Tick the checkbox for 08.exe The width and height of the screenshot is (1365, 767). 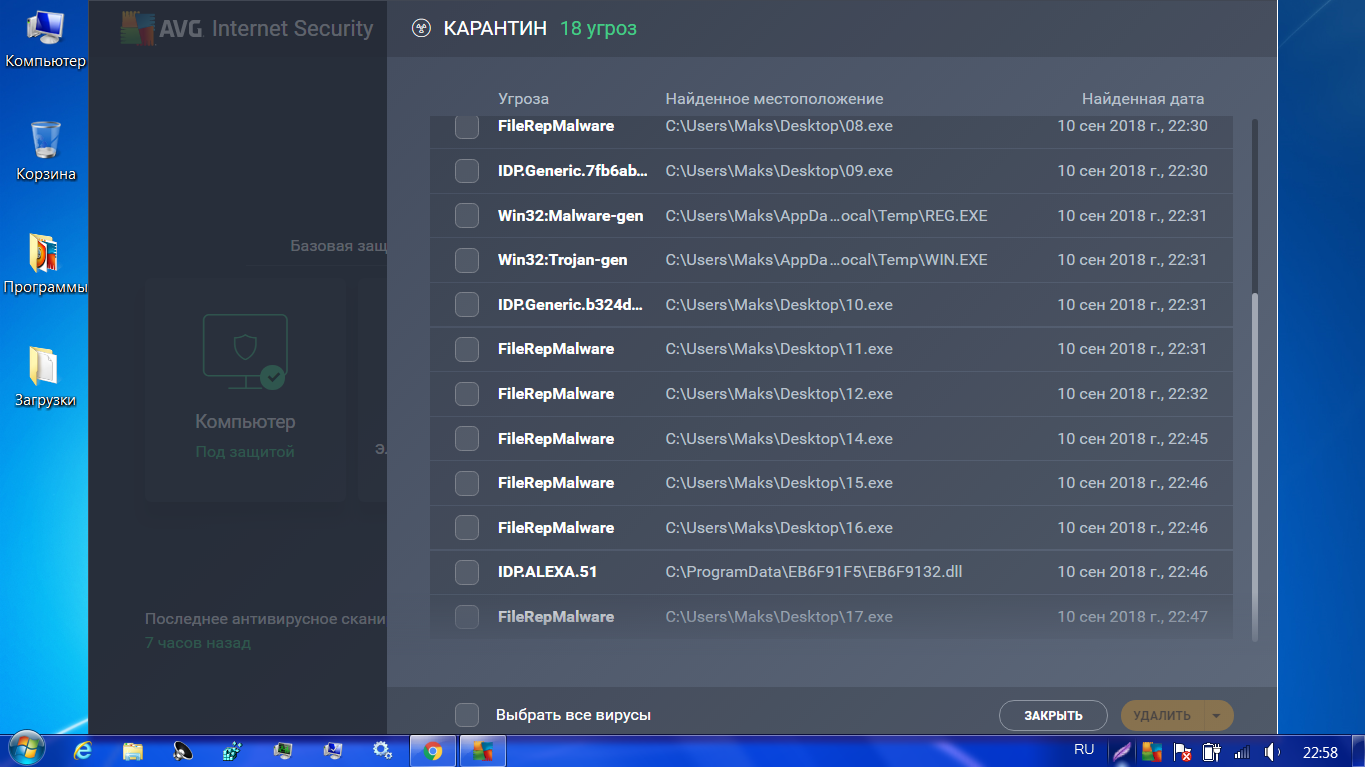point(467,127)
